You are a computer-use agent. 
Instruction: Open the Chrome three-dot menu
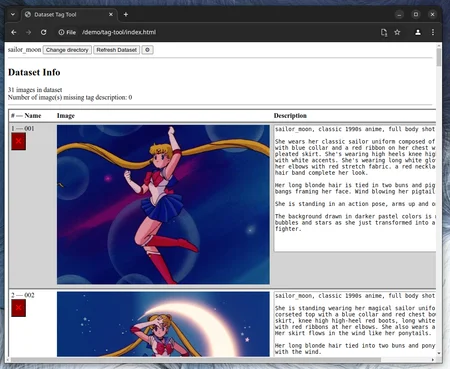pyautogui.click(x=433, y=32)
